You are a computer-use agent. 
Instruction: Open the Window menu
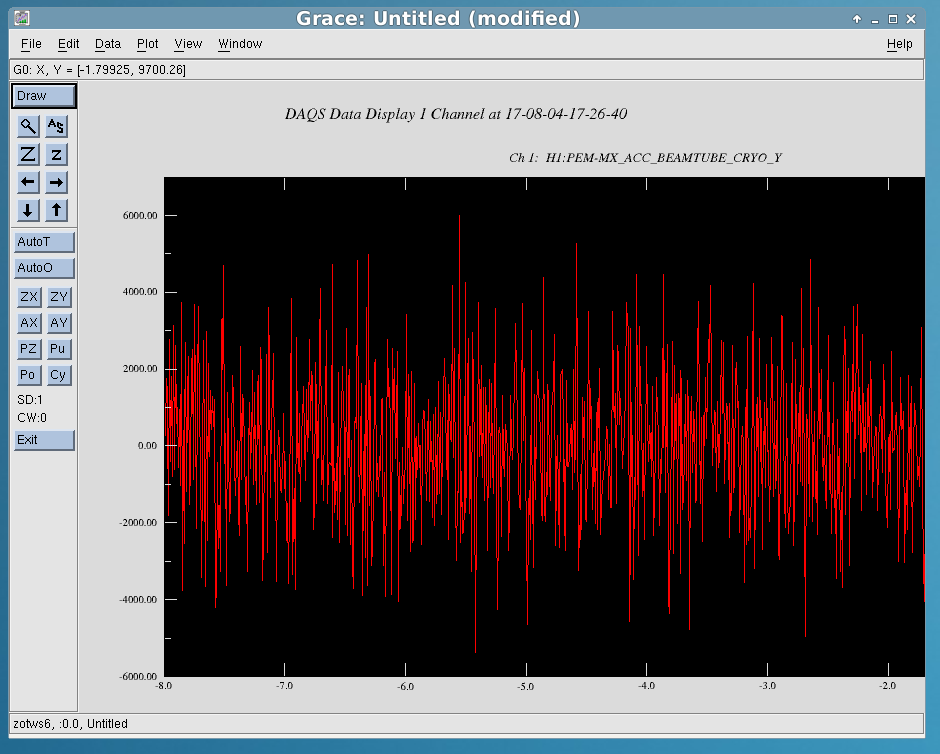[240, 44]
